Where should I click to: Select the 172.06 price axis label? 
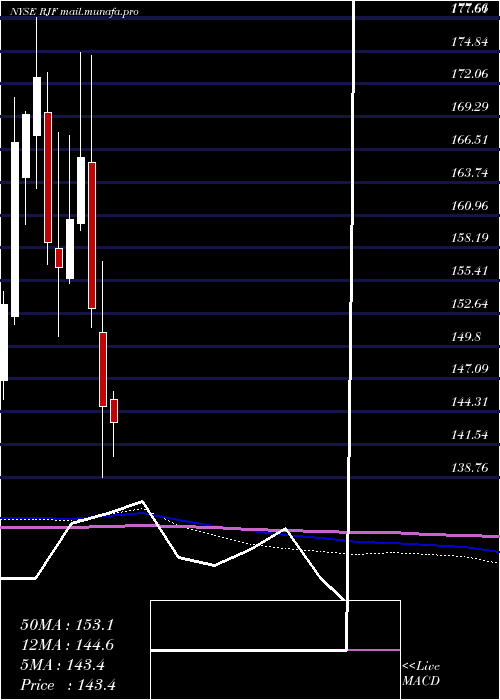point(470,74)
